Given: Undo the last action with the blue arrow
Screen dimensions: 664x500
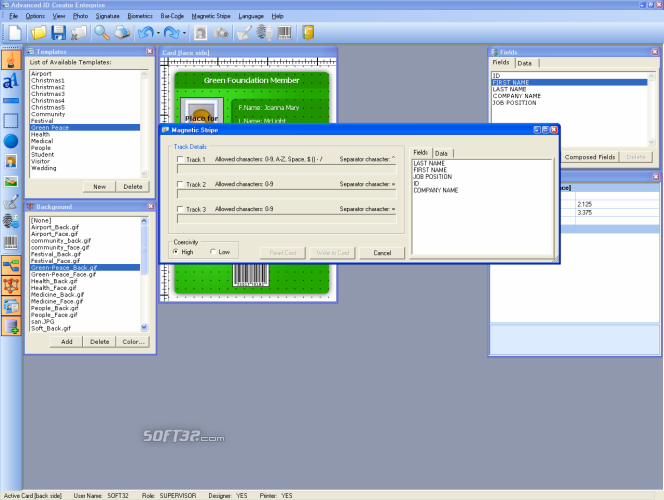Looking at the screenshot, I should 146,33.
